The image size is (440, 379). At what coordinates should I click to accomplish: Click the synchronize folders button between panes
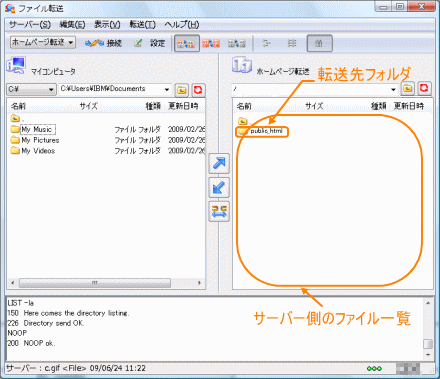coord(219,211)
